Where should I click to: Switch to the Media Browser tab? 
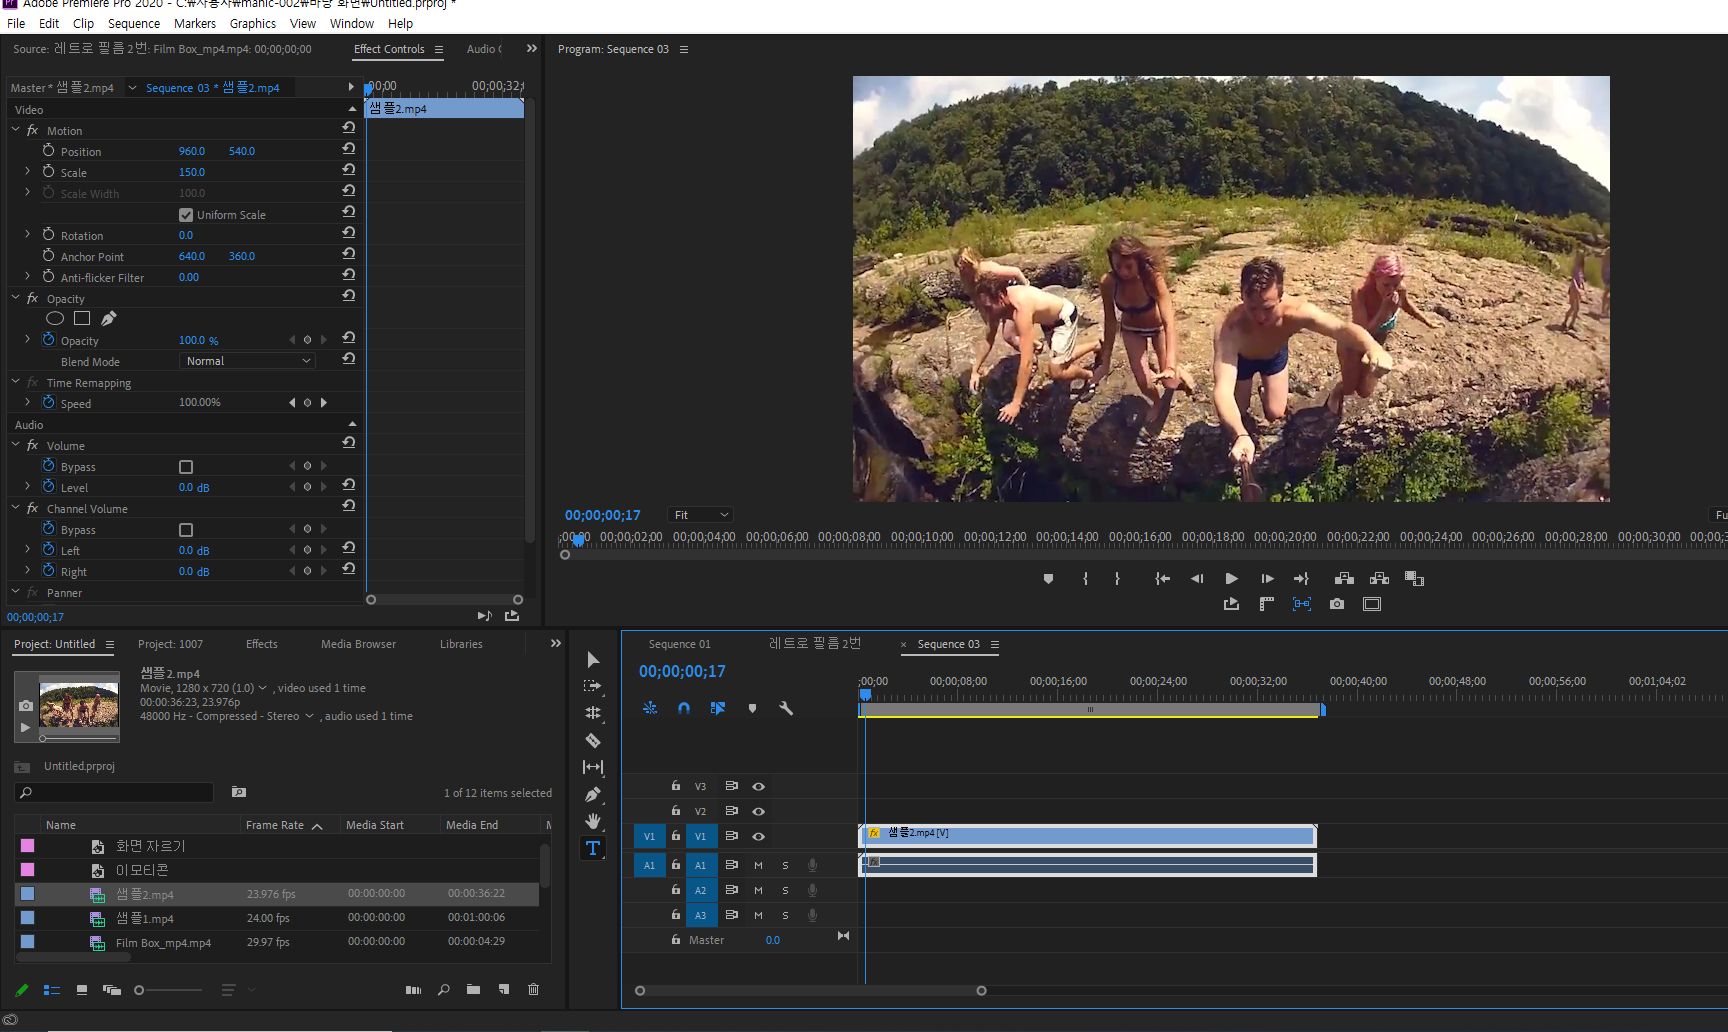[358, 644]
